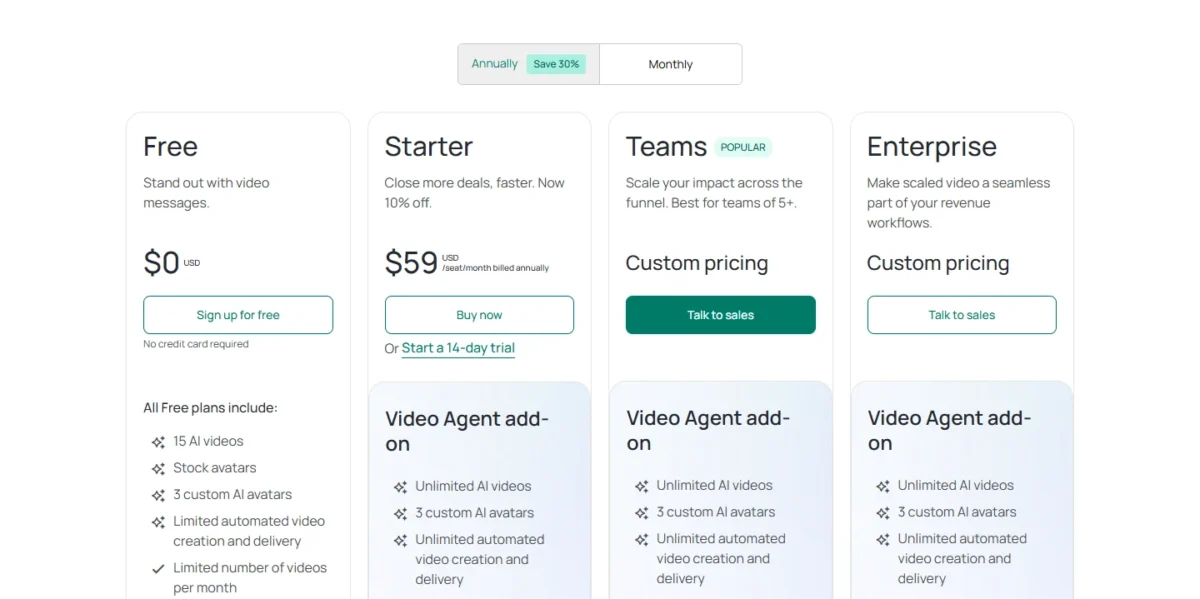
Task: Open the Start a 14-day trial link
Action: point(458,348)
